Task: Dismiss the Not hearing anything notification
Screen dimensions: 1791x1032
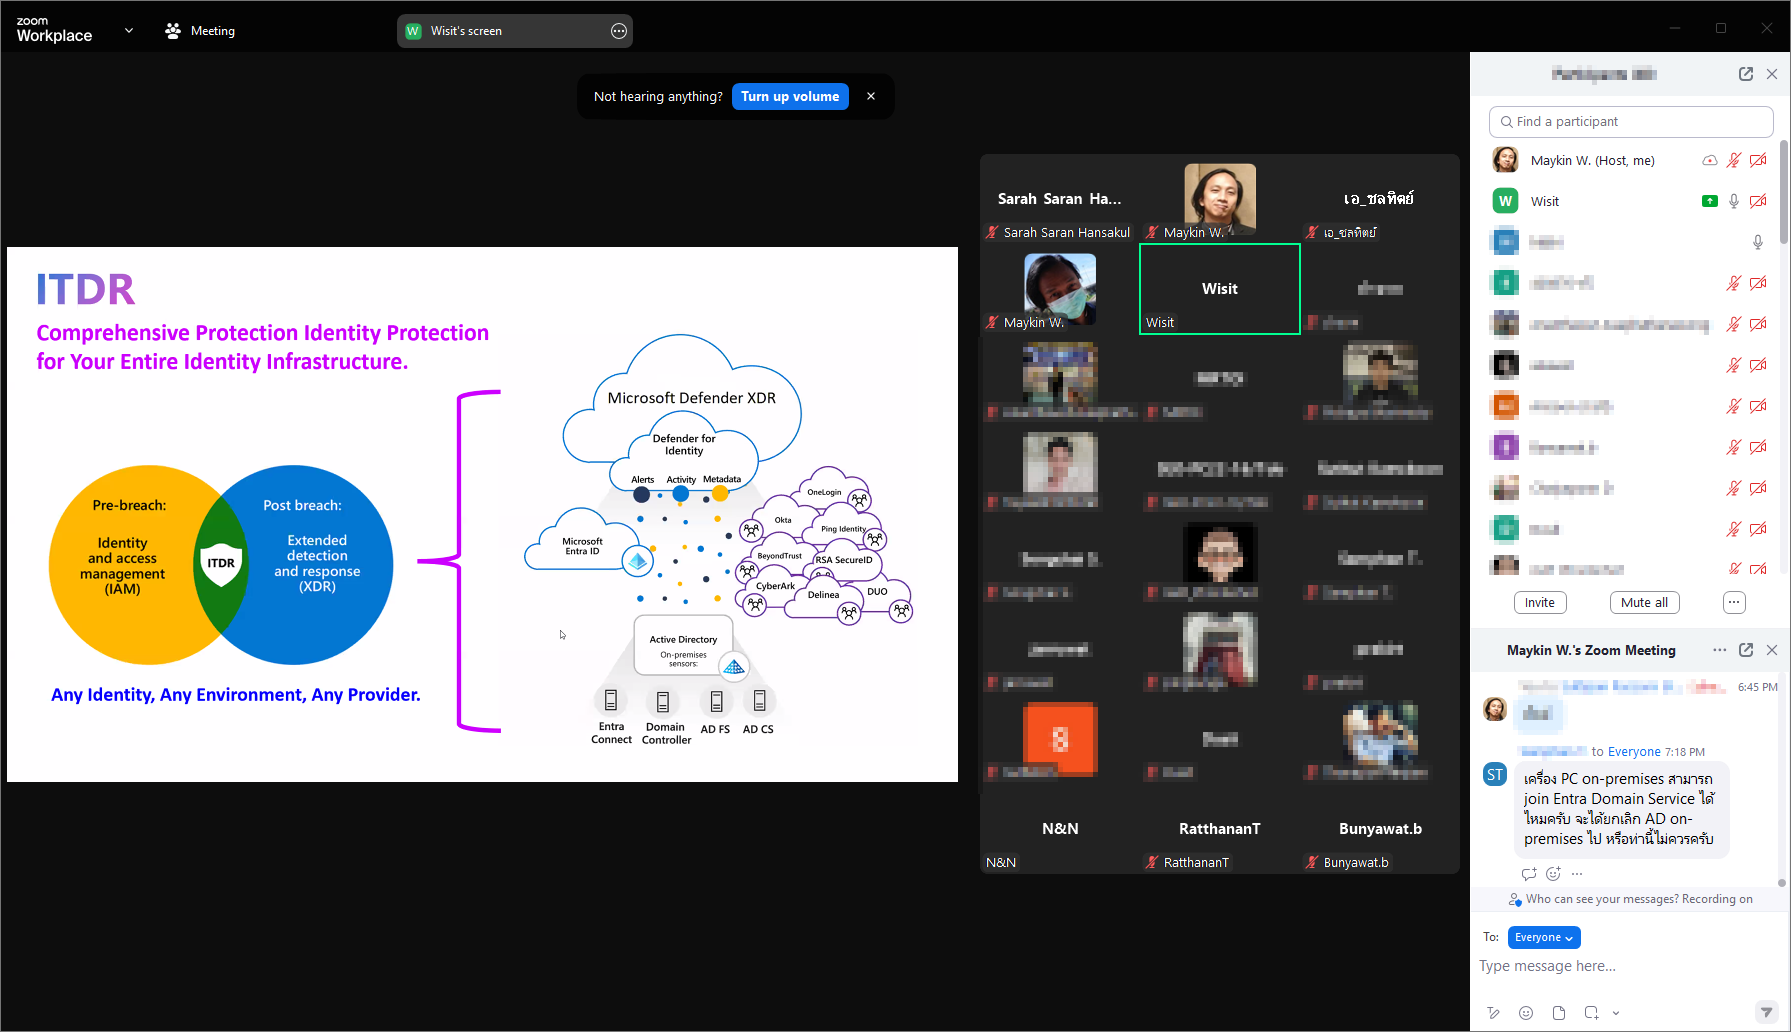Action: tap(871, 96)
